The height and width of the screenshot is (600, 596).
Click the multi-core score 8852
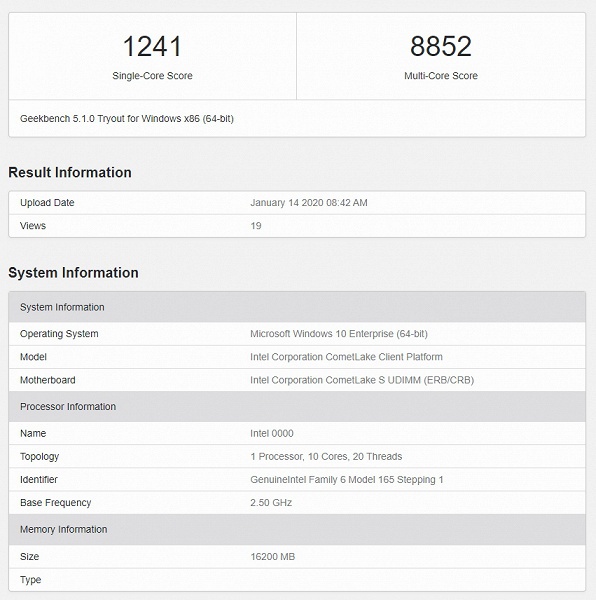point(441,46)
